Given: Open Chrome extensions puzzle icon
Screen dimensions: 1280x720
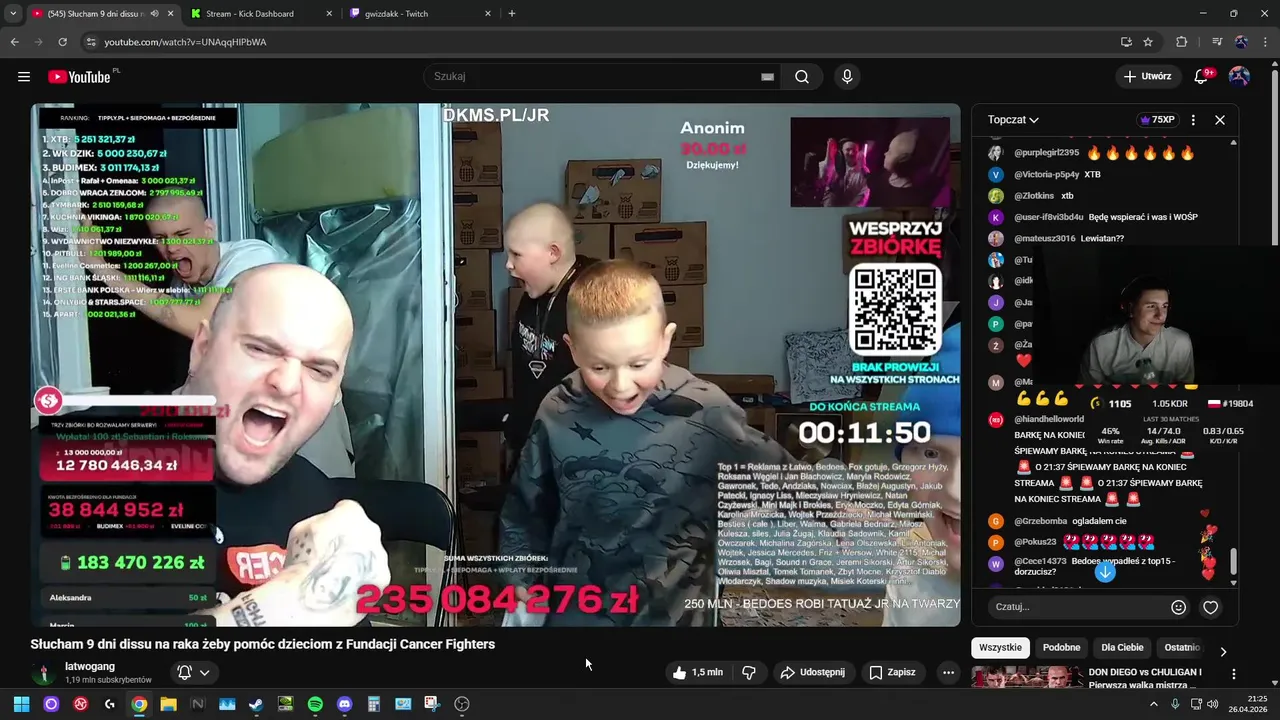Looking at the screenshot, I should pyautogui.click(x=1181, y=42).
